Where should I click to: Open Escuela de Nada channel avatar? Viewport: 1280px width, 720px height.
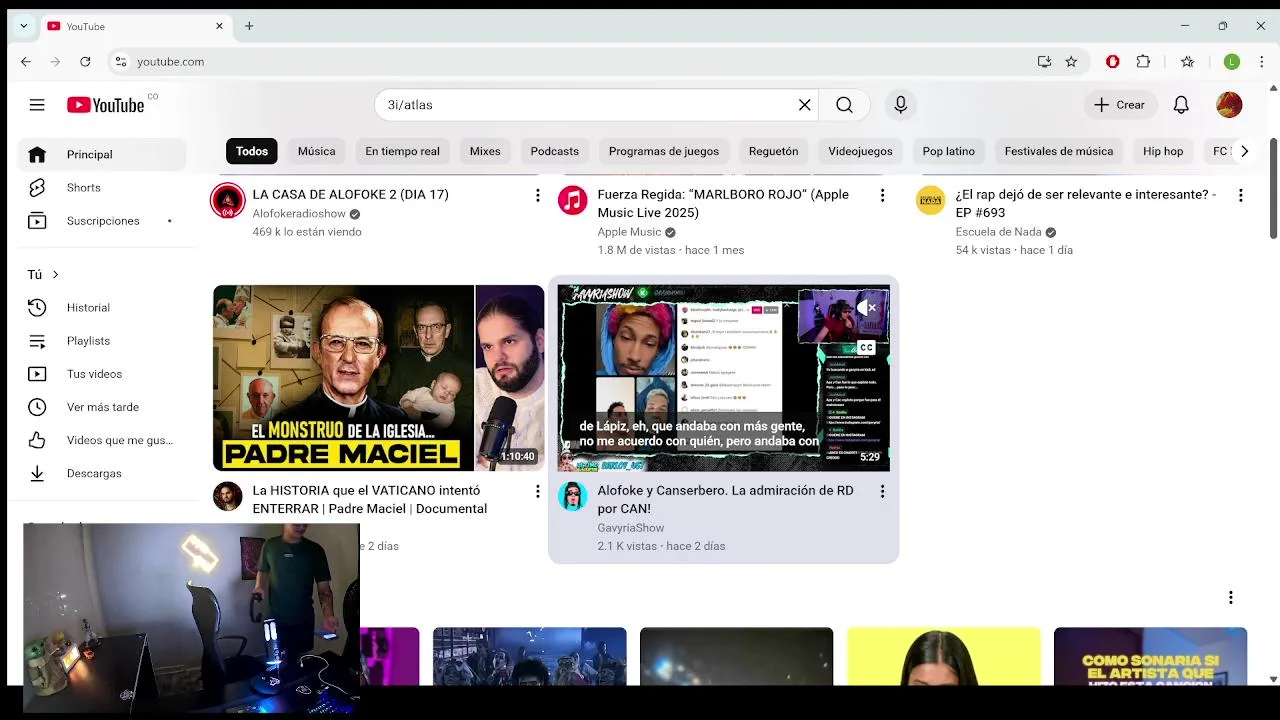point(931,201)
